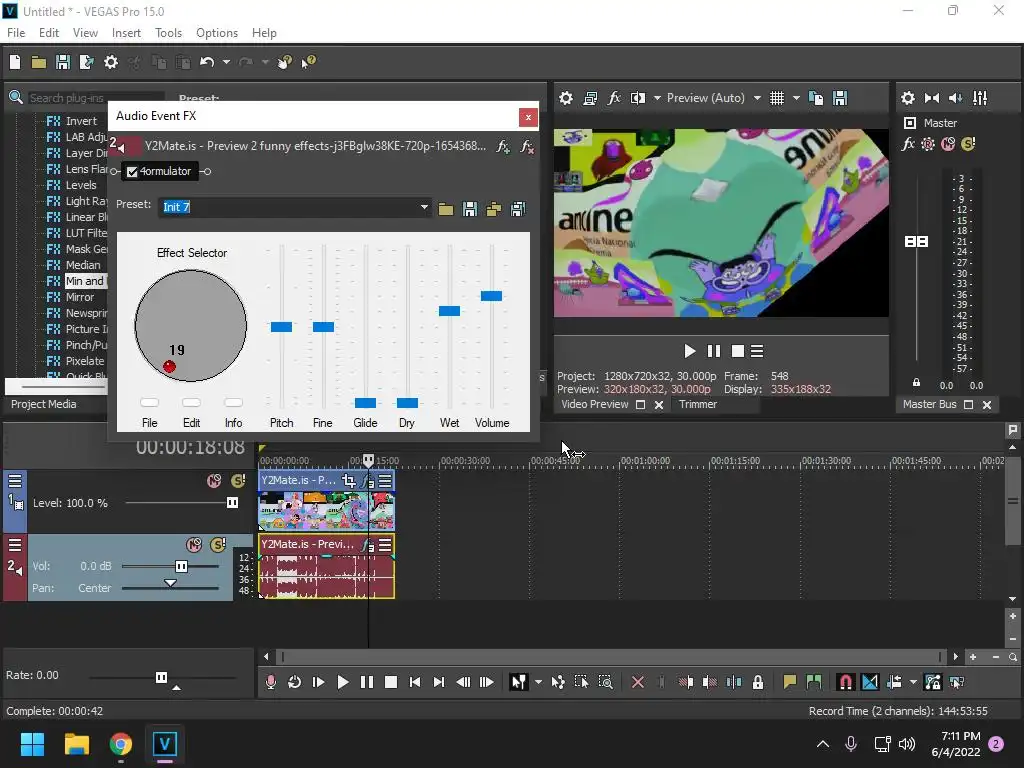Open Google Chrome from the taskbar
The width and height of the screenshot is (1024, 768).
[x=121, y=744]
